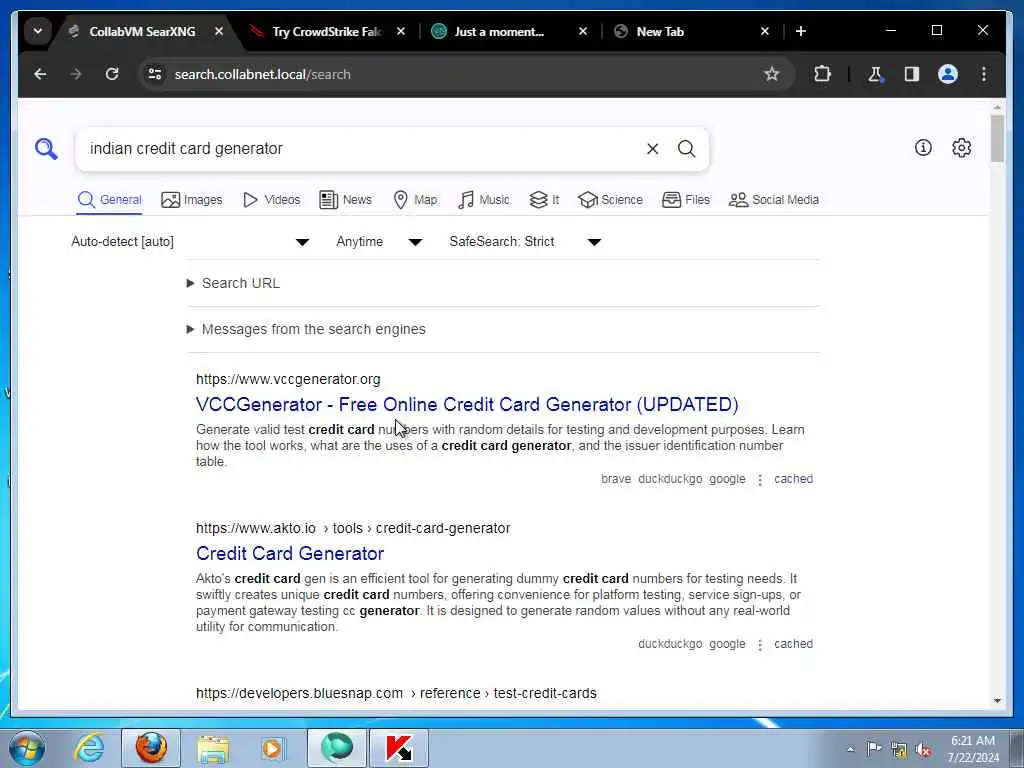1024x768 pixels.
Task: Open Windows Media Player in taskbar
Action: pyautogui.click(x=273, y=748)
